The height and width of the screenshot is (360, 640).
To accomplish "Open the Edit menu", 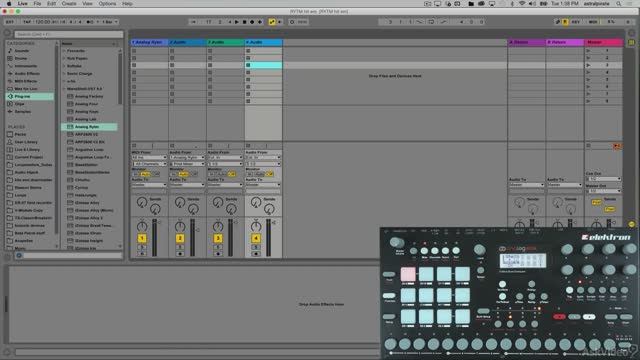I will click(51, 4).
